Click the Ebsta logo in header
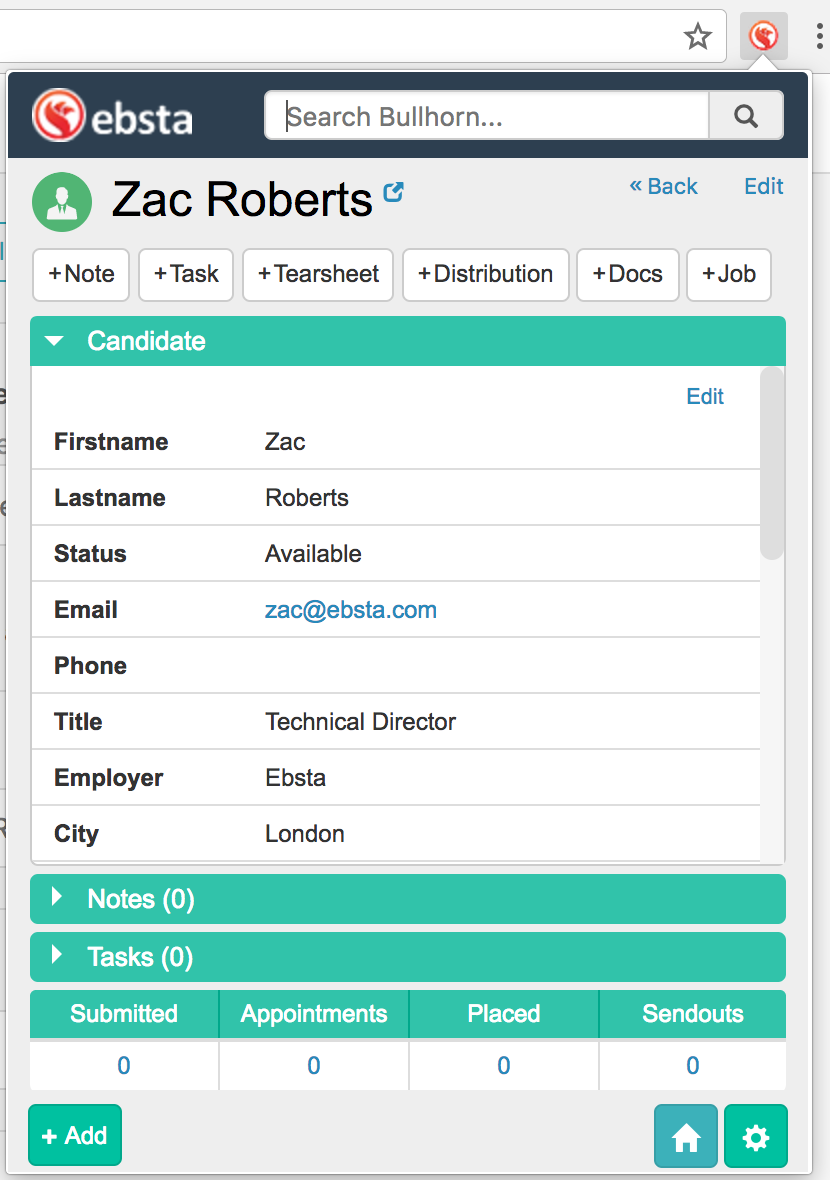This screenshot has width=830, height=1180. [112, 116]
